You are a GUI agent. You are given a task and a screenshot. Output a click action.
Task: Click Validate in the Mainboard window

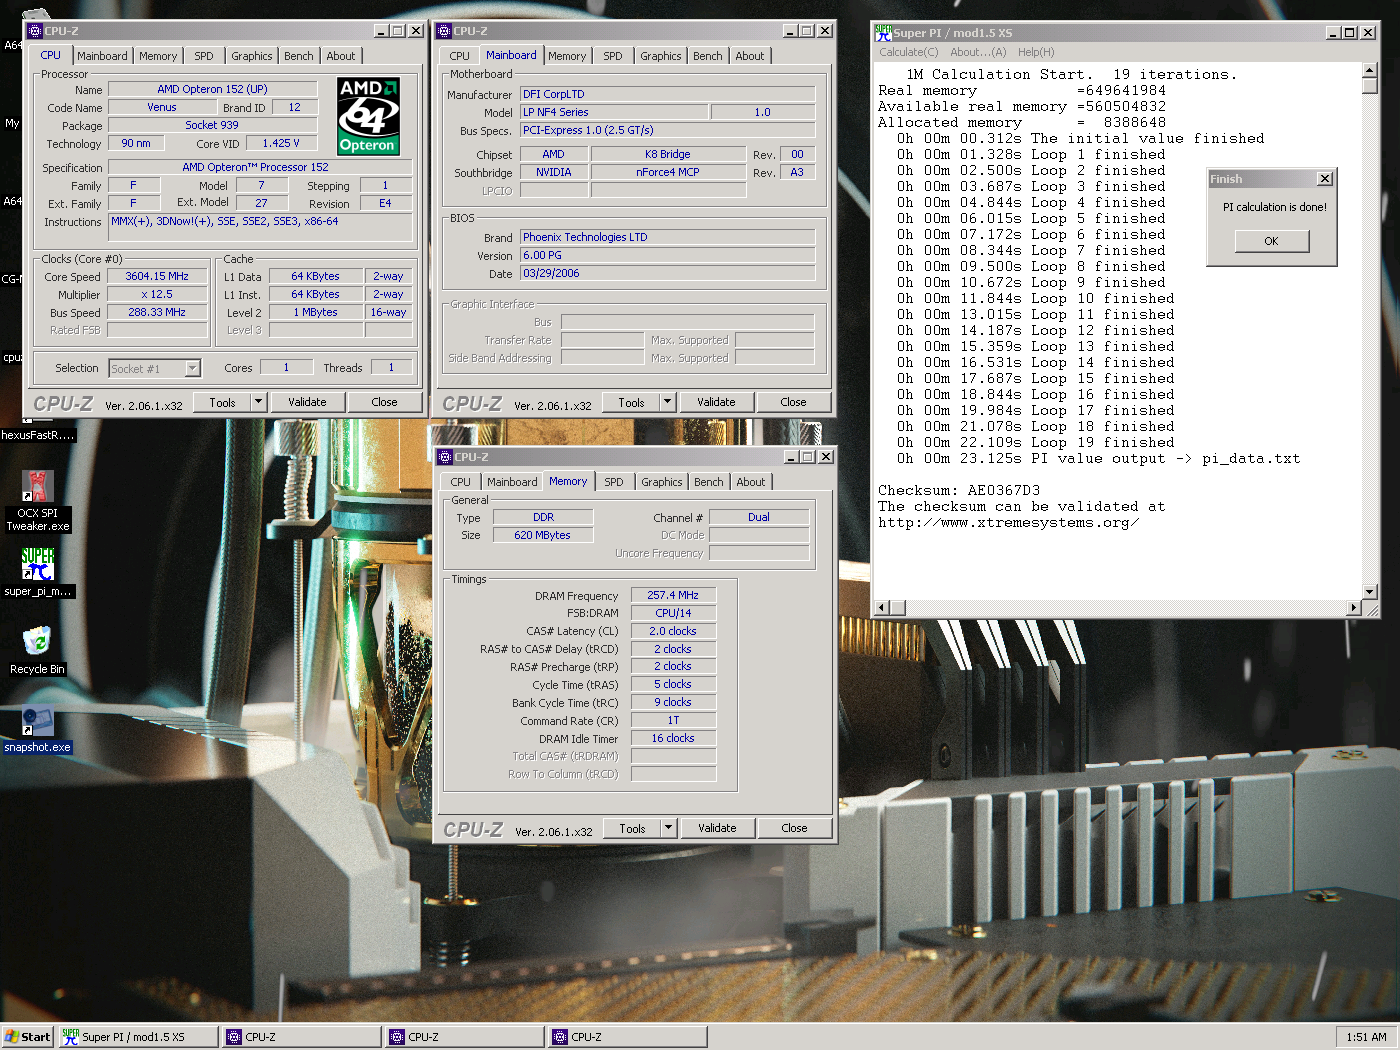(x=716, y=402)
